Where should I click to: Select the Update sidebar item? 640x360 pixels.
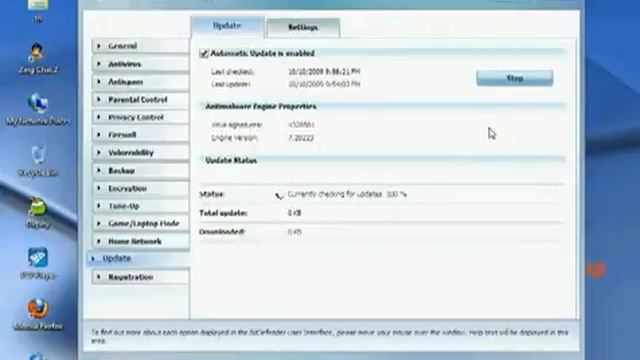pyautogui.click(x=138, y=259)
